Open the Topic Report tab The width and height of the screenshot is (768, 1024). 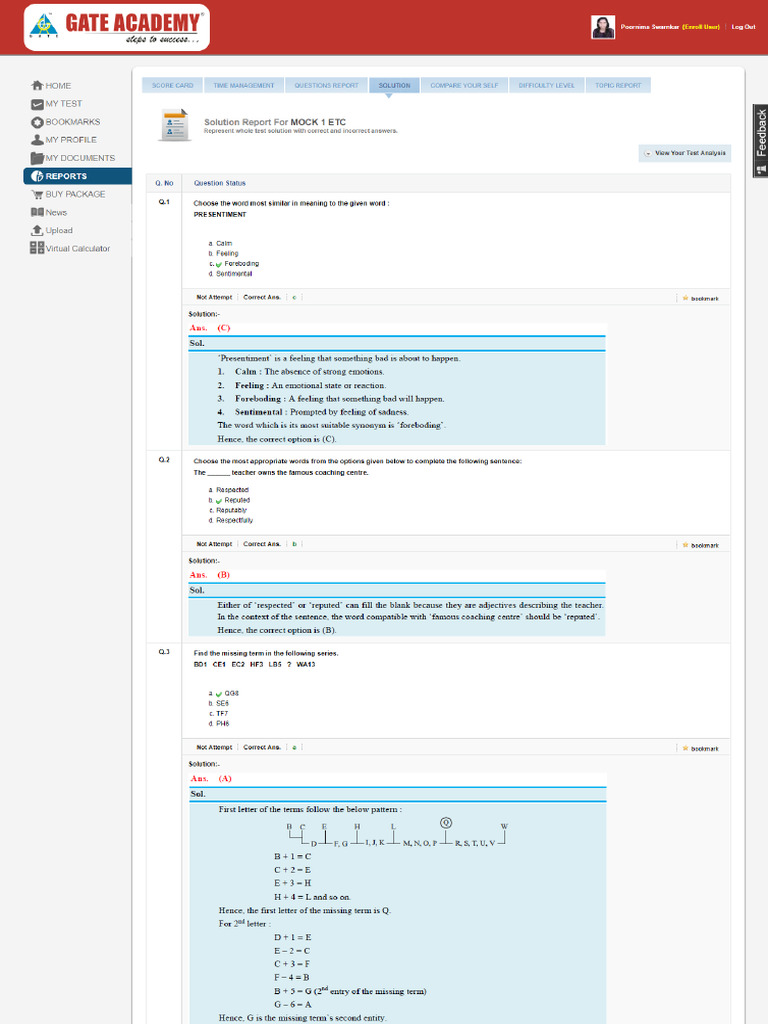[618, 86]
